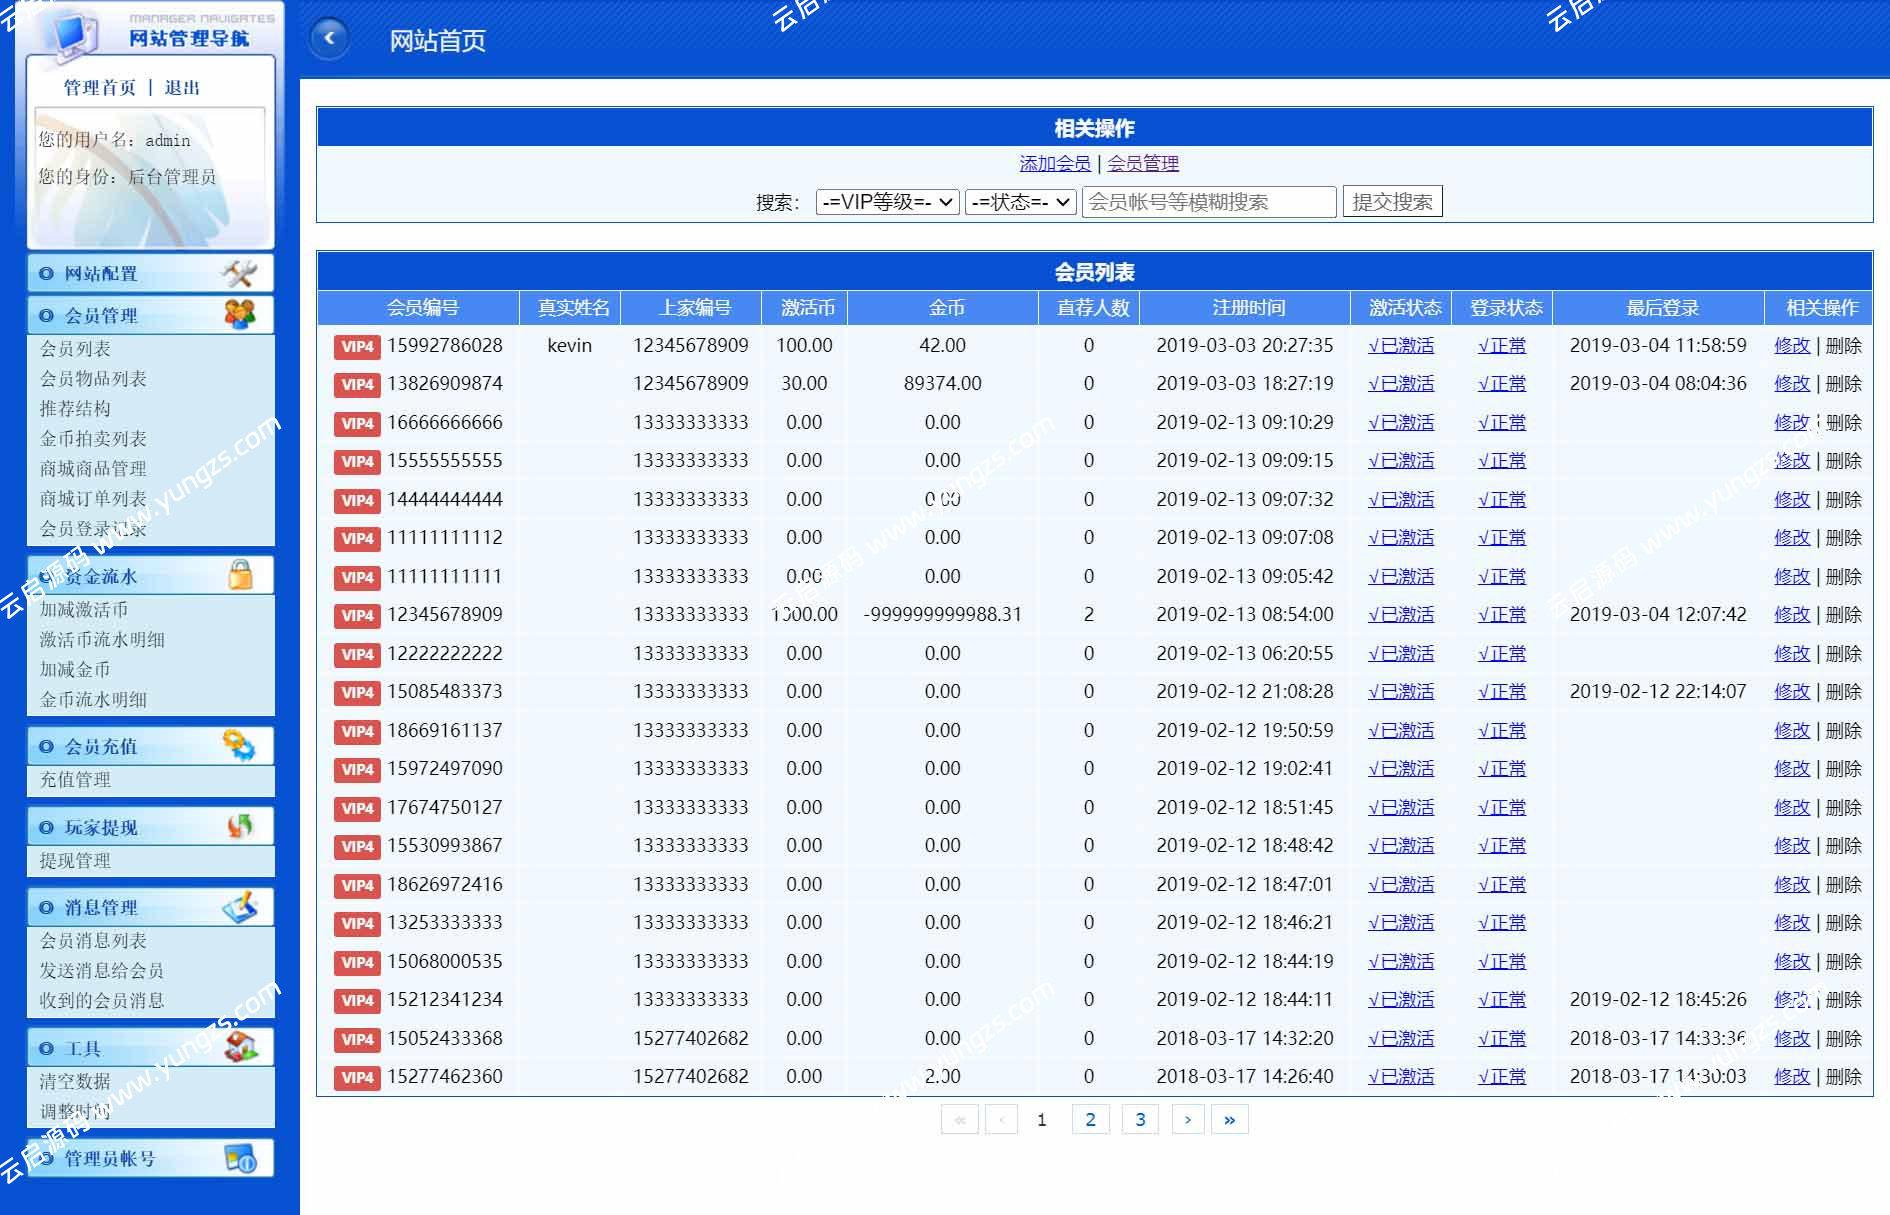This screenshot has height=1215, width=1890.
Task: Open the VIP等级 dropdown
Action: click(x=886, y=201)
